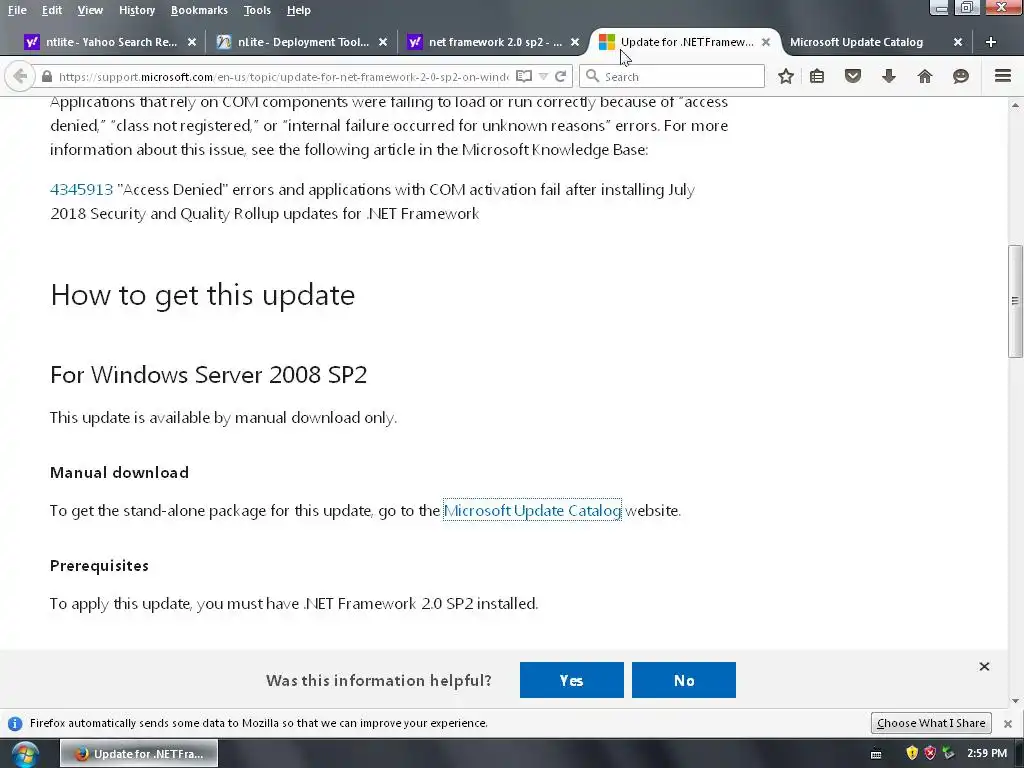1024x768 pixels.
Task: Click the page scrollbar thumb
Action: (x=1015, y=301)
